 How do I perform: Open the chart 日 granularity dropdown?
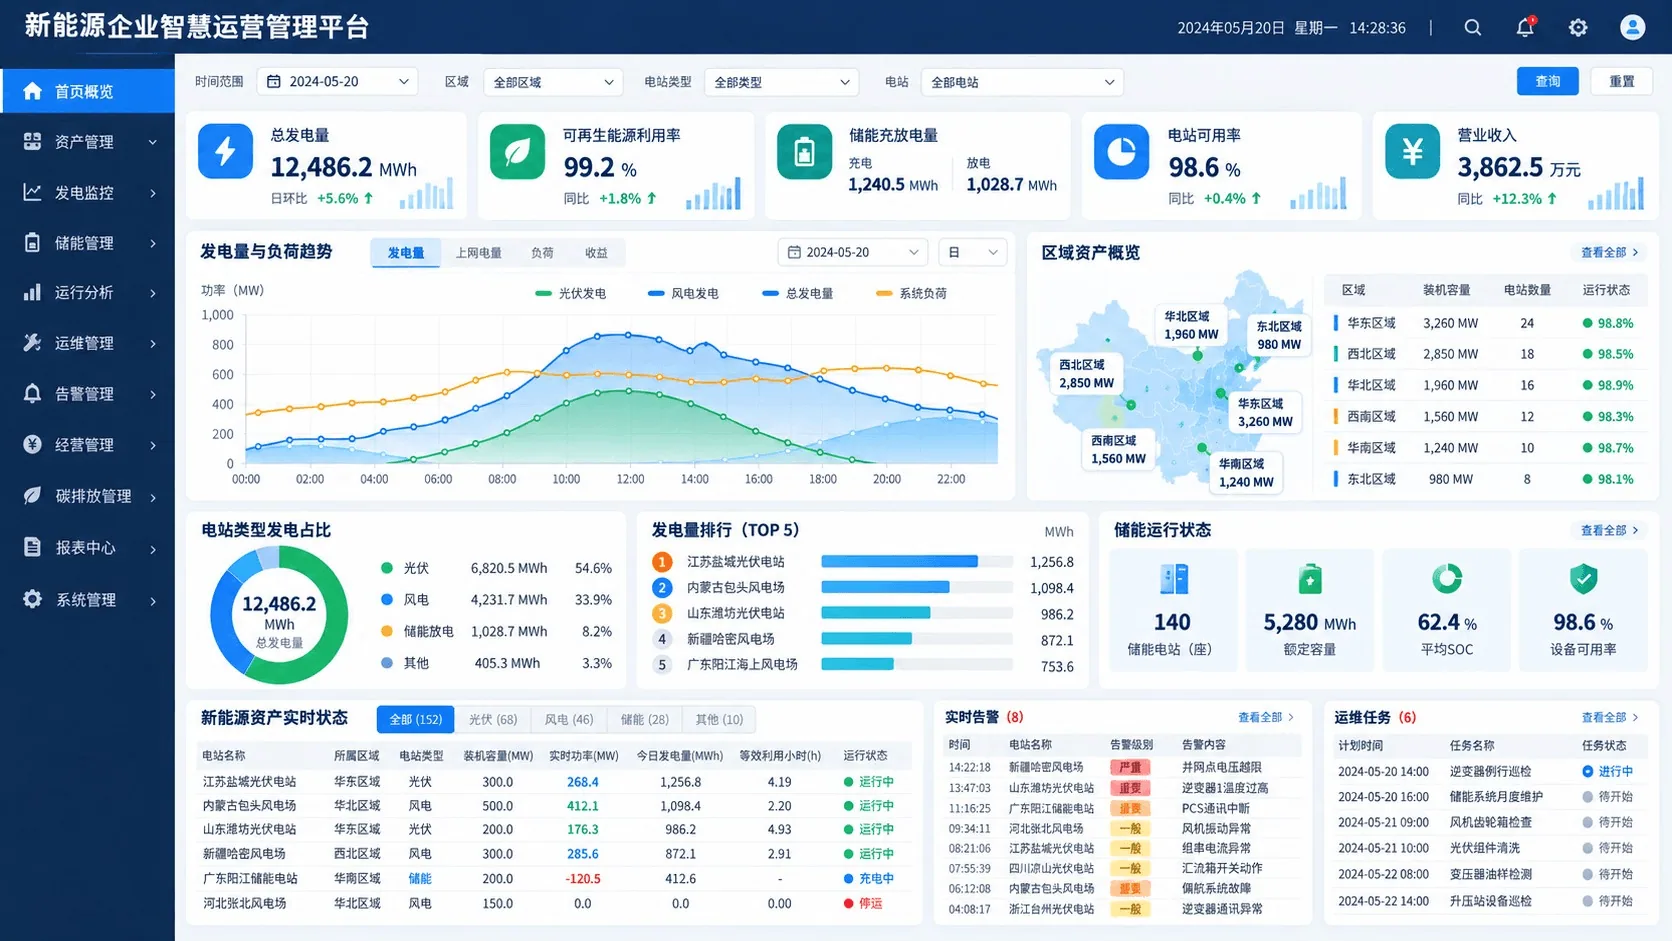click(973, 252)
